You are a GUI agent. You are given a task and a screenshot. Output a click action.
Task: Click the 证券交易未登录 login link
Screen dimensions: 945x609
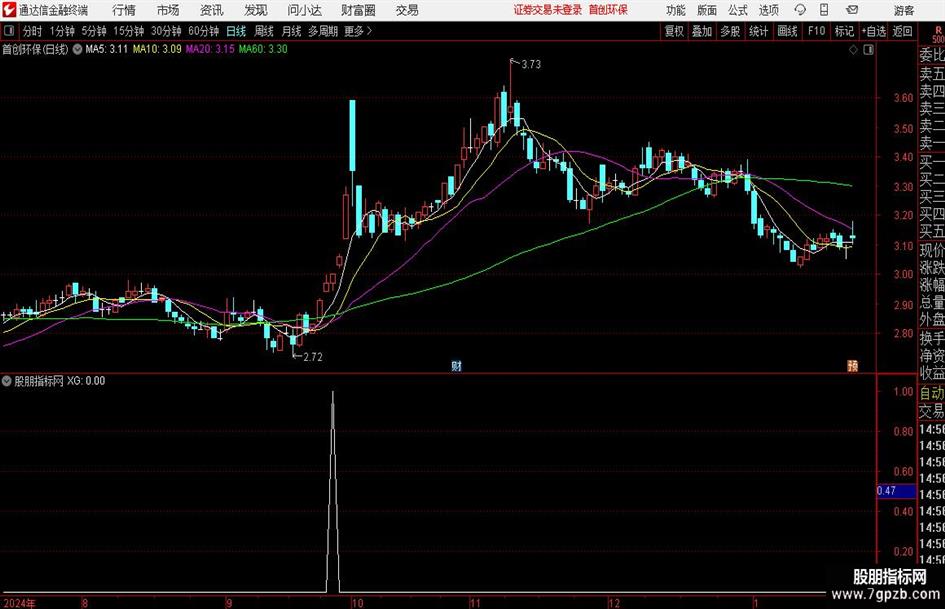(548, 10)
